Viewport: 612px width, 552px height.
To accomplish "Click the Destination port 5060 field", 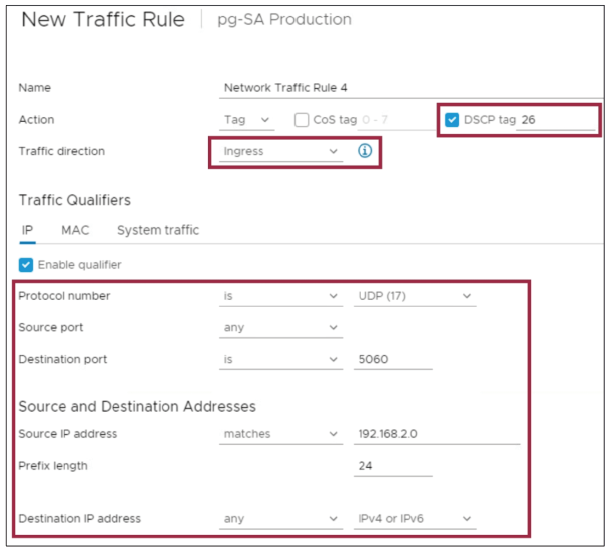I will coord(393,359).
